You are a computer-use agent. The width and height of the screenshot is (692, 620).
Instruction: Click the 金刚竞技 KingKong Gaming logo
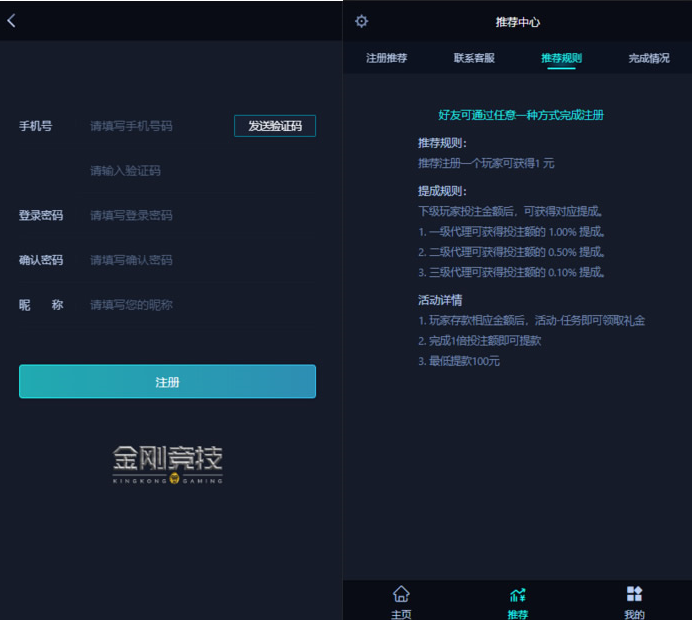168,464
